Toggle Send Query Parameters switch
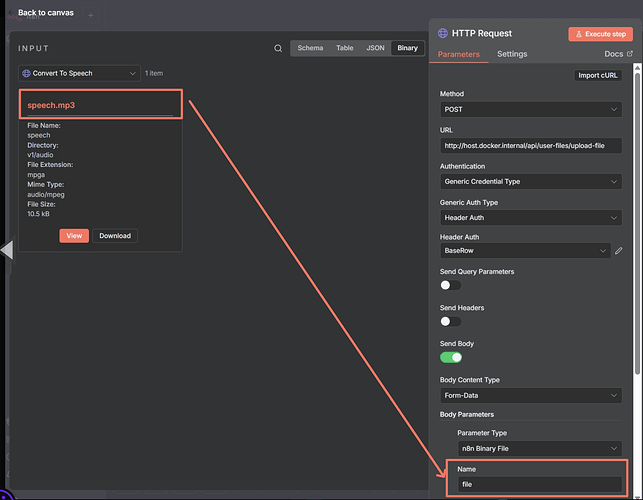643x500 pixels. (x=451, y=285)
